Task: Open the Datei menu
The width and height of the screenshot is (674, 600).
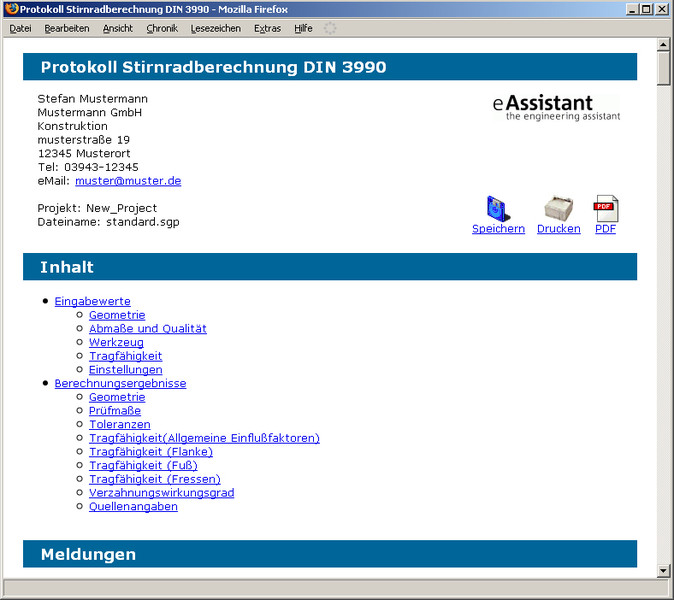Action: point(21,29)
